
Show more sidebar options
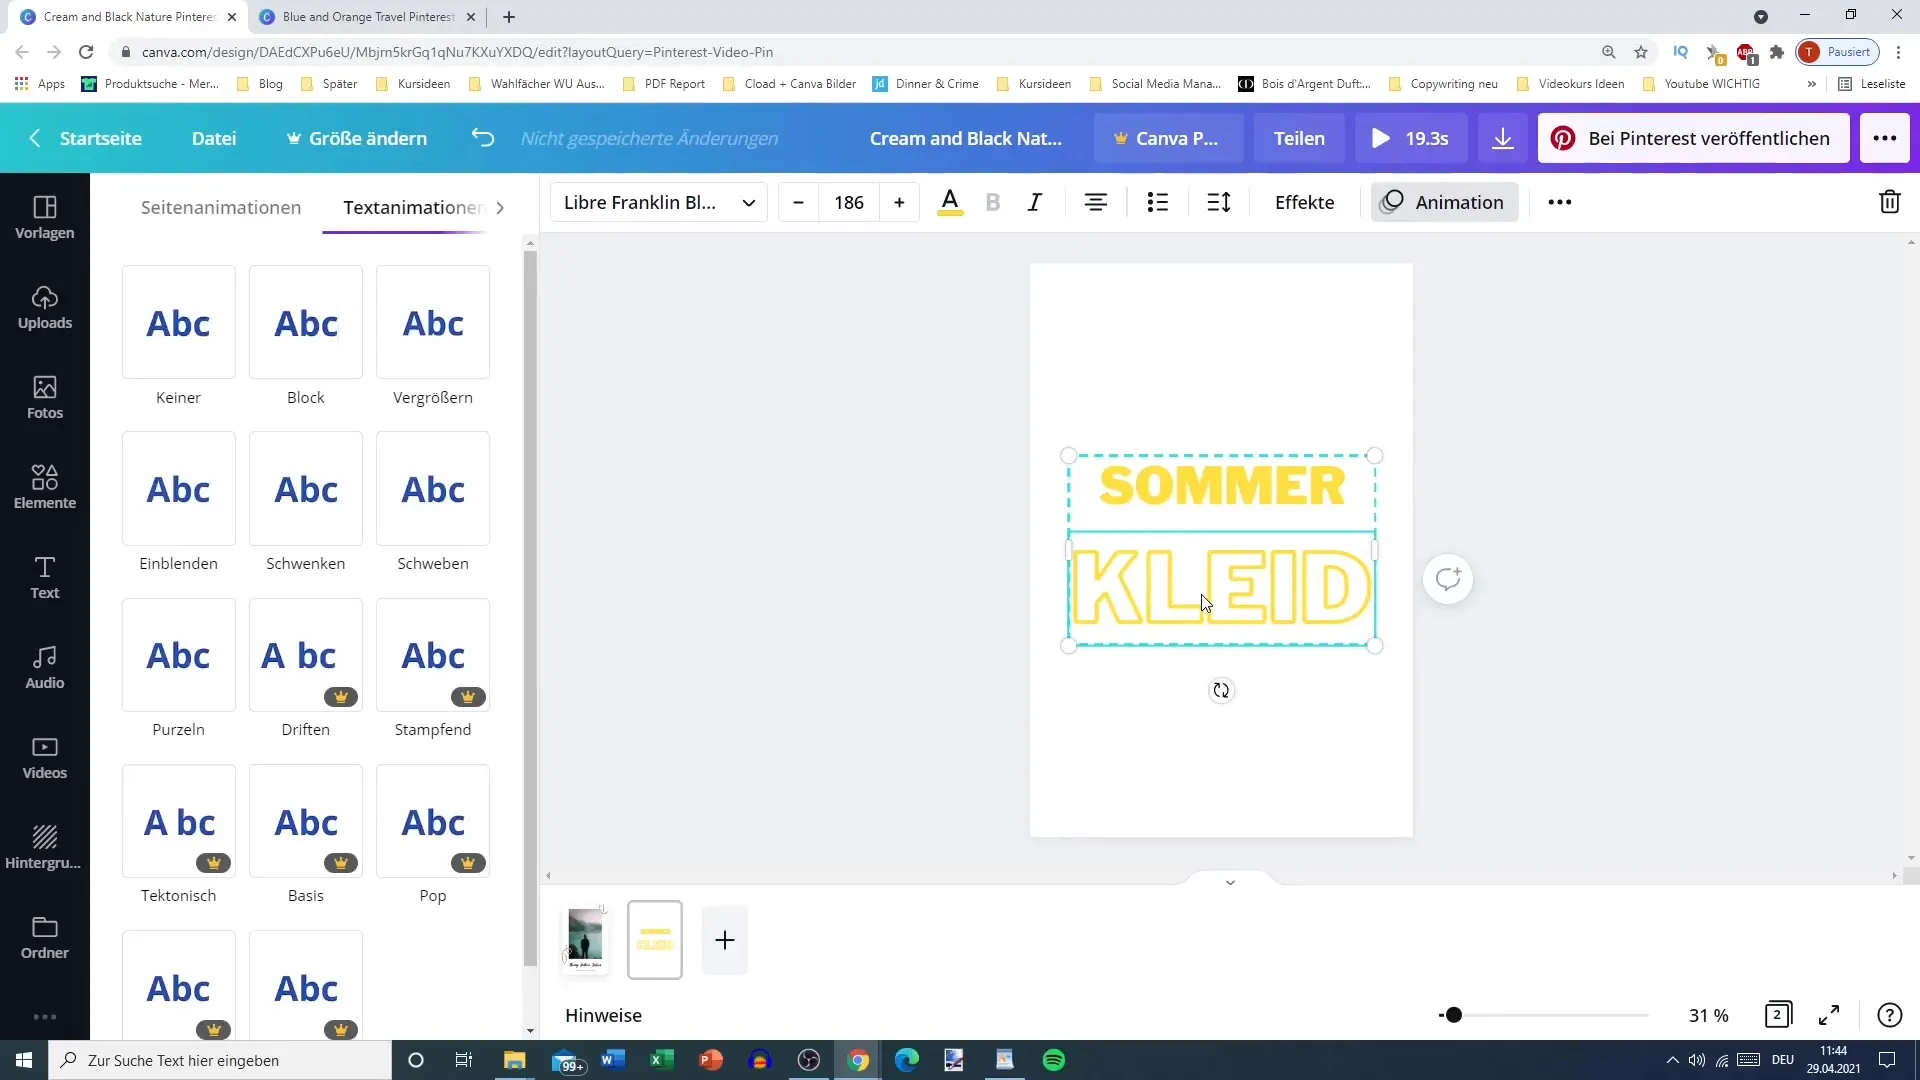pos(45,1017)
